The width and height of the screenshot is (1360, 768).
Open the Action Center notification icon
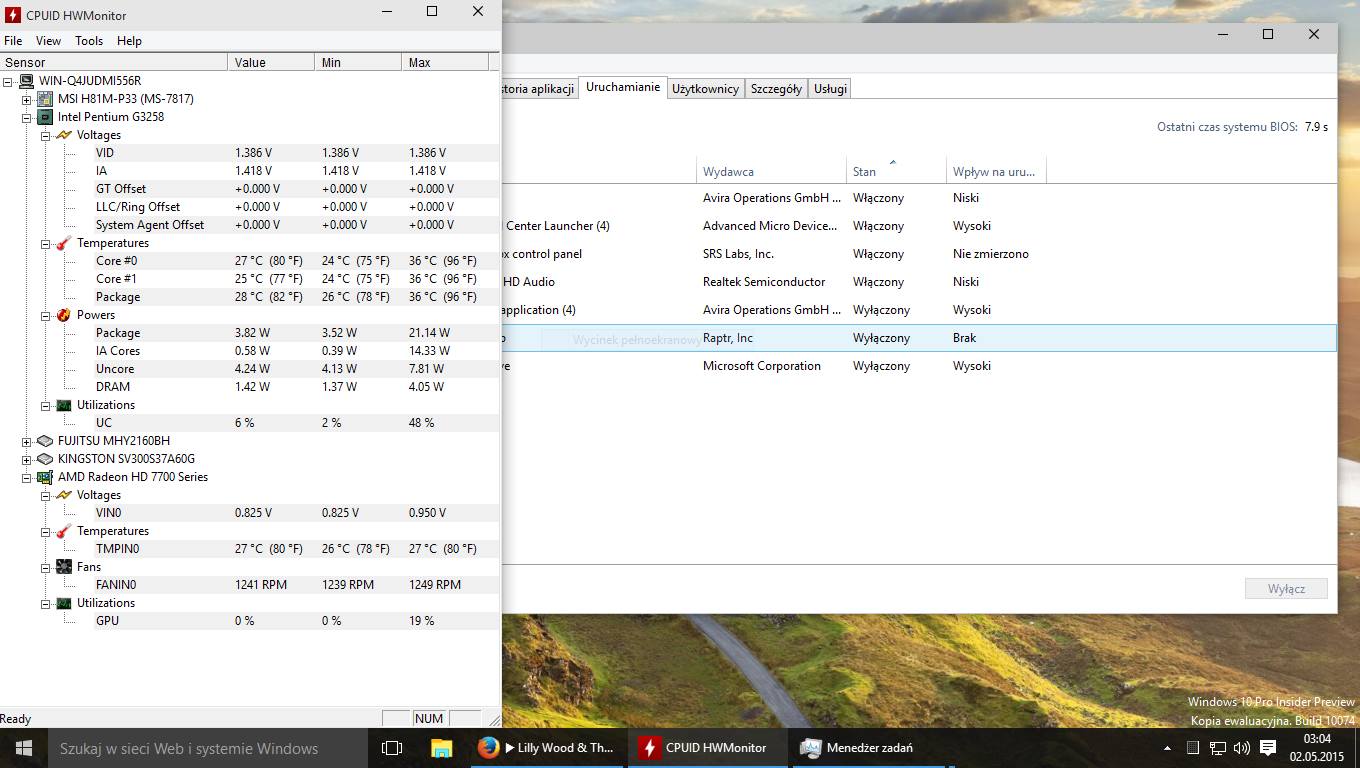coord(1268,748)
